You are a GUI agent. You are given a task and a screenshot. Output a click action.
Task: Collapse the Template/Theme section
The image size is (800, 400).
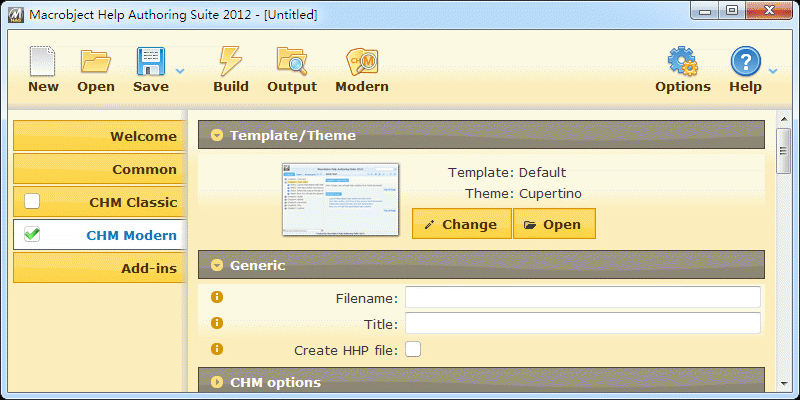217,135
